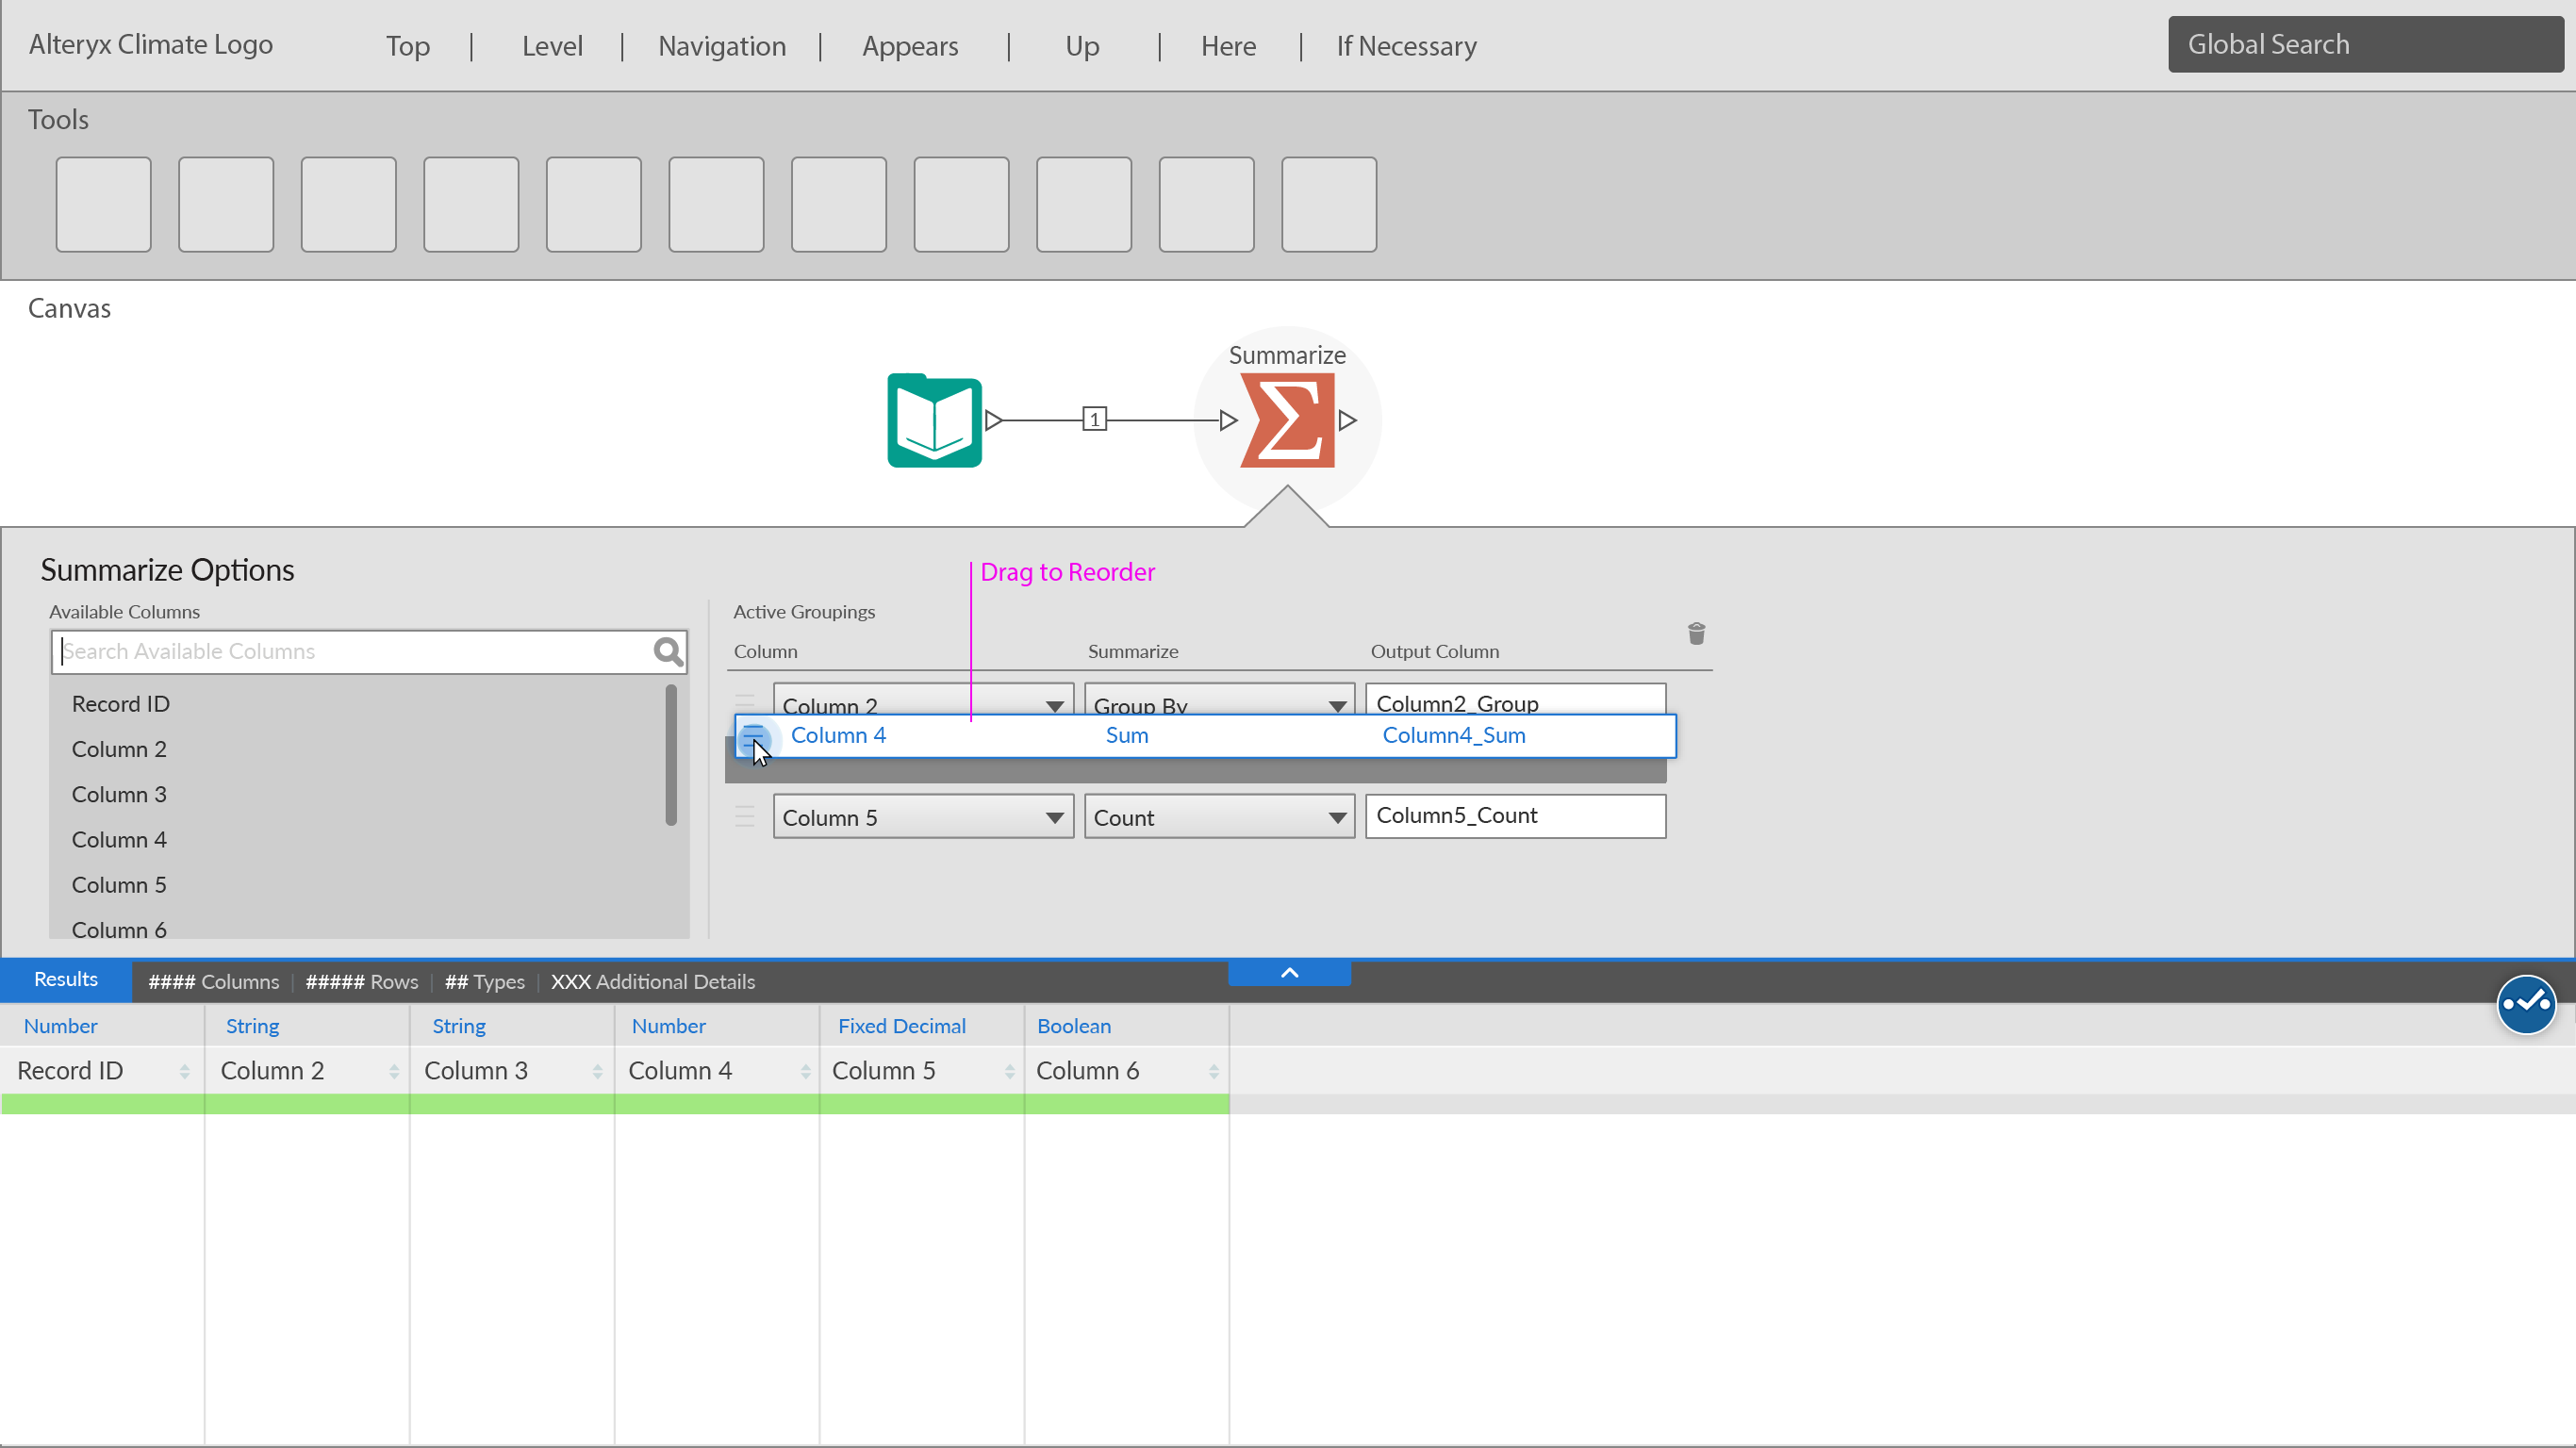Screen dimensions: 2576x1448
Task: Click the Summarize tool output arrow anchor
Action: (1348, 420)
